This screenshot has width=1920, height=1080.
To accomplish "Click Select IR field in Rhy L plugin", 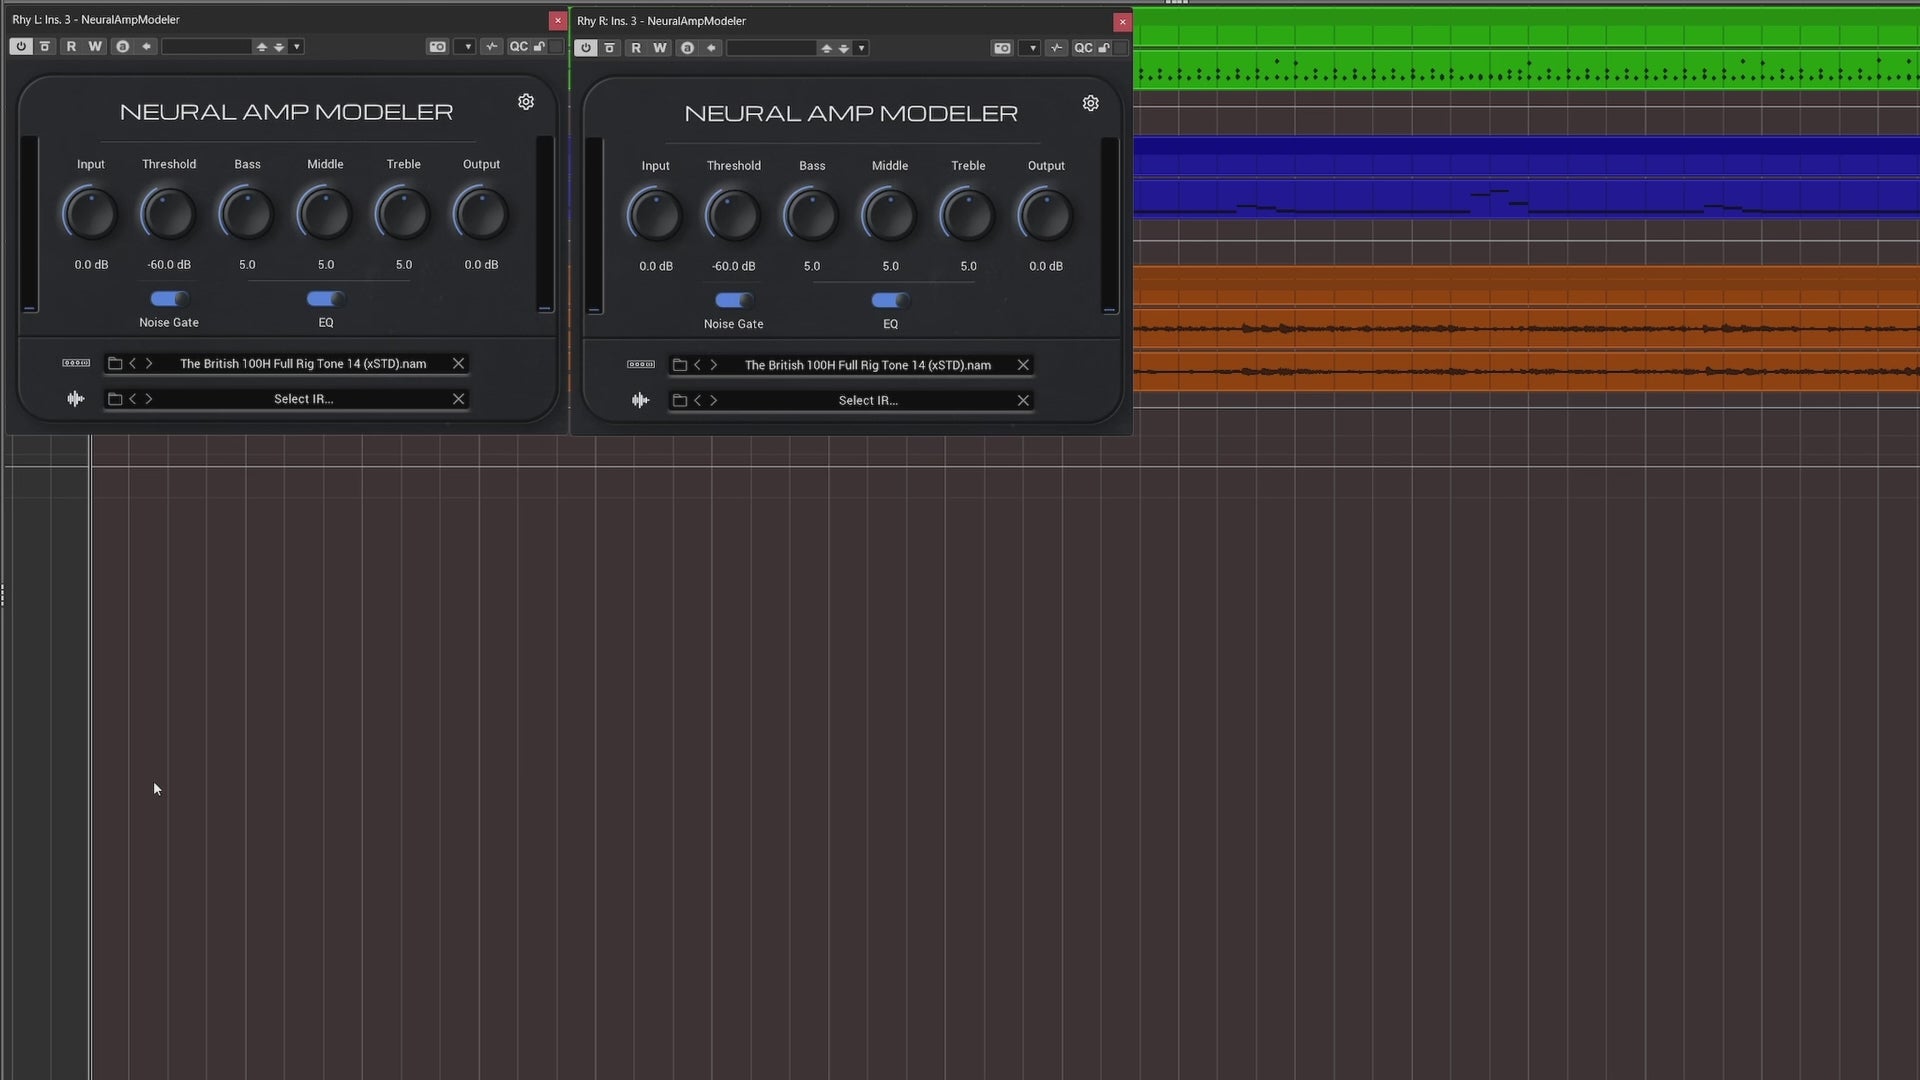I will [303, 399].
